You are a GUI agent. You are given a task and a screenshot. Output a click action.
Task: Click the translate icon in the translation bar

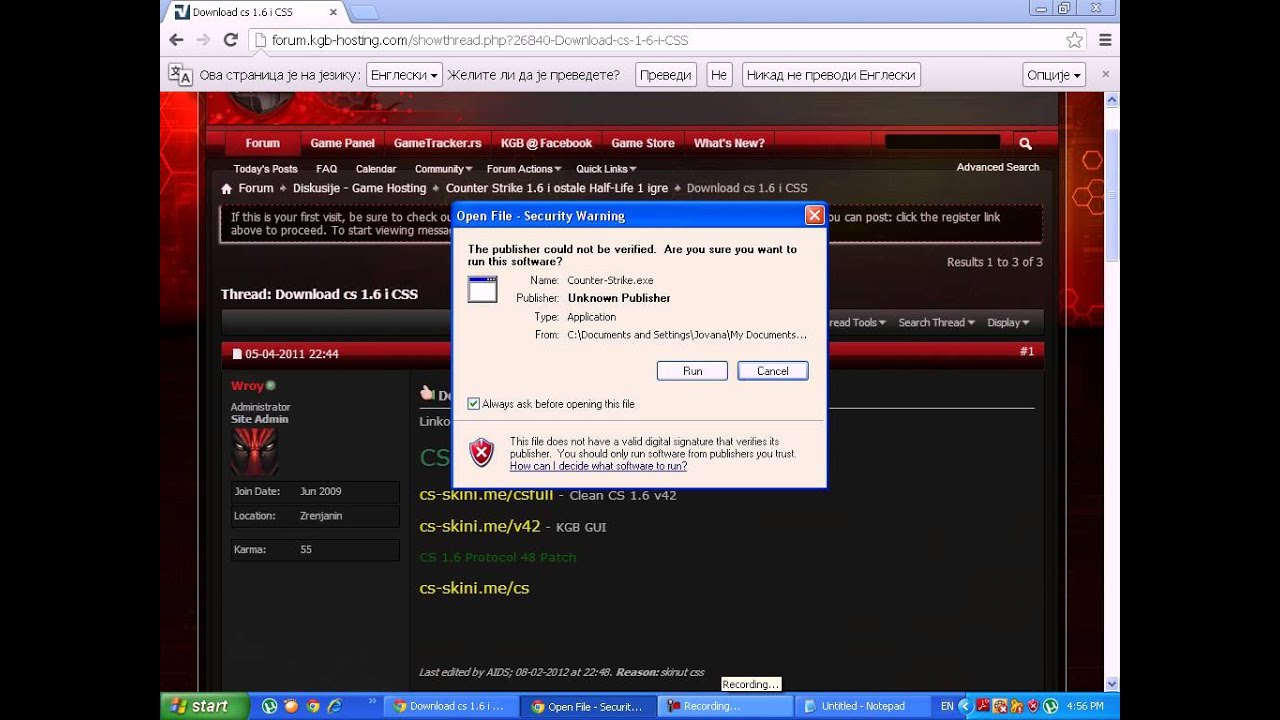point(180,75)
